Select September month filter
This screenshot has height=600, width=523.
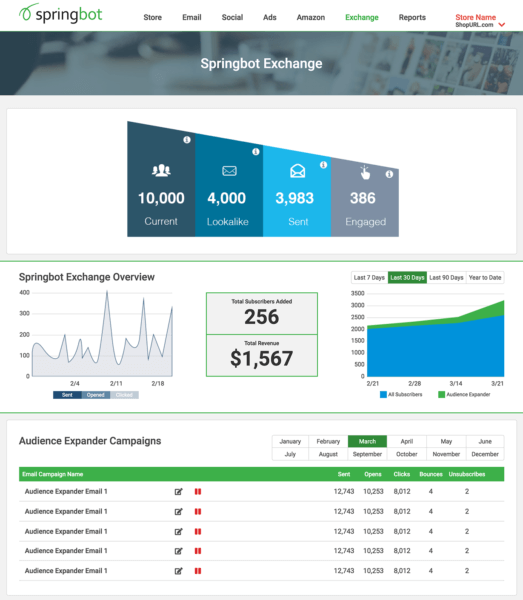click(x=367, y=454)
